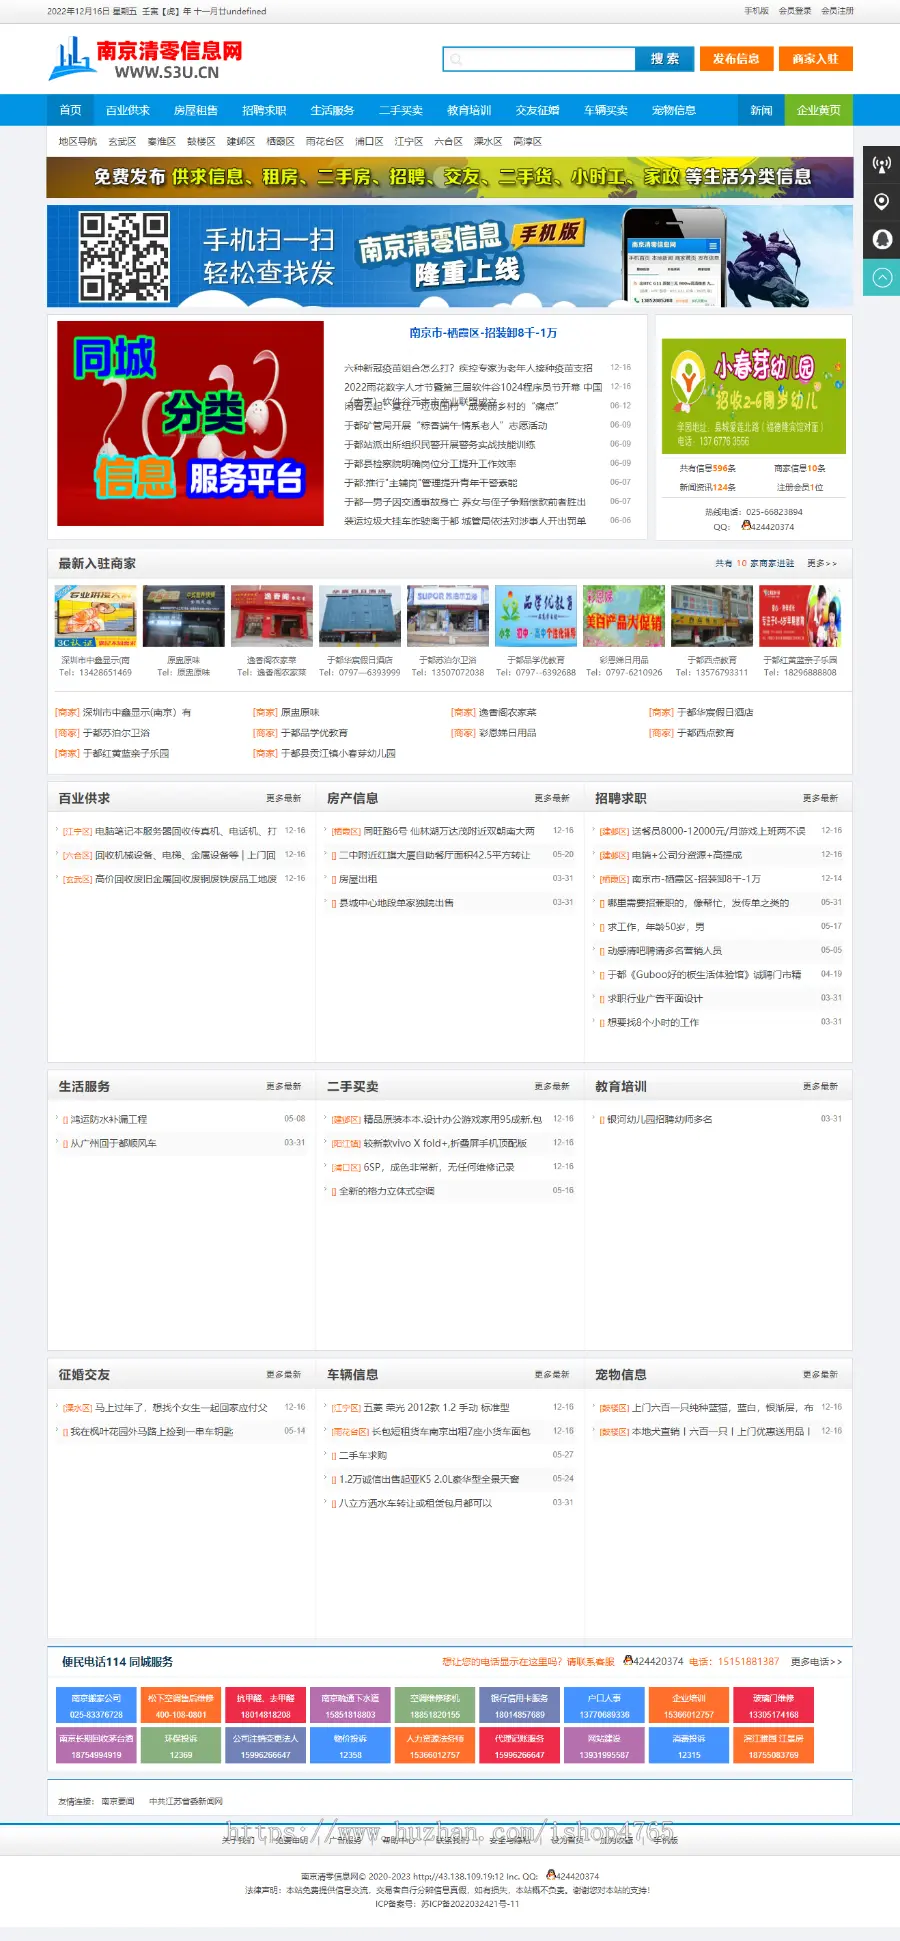Click the 彩思棉日用品 merchant thumbnail
Viewport: 900px width, 1941px height.
(x=624, y=616)
